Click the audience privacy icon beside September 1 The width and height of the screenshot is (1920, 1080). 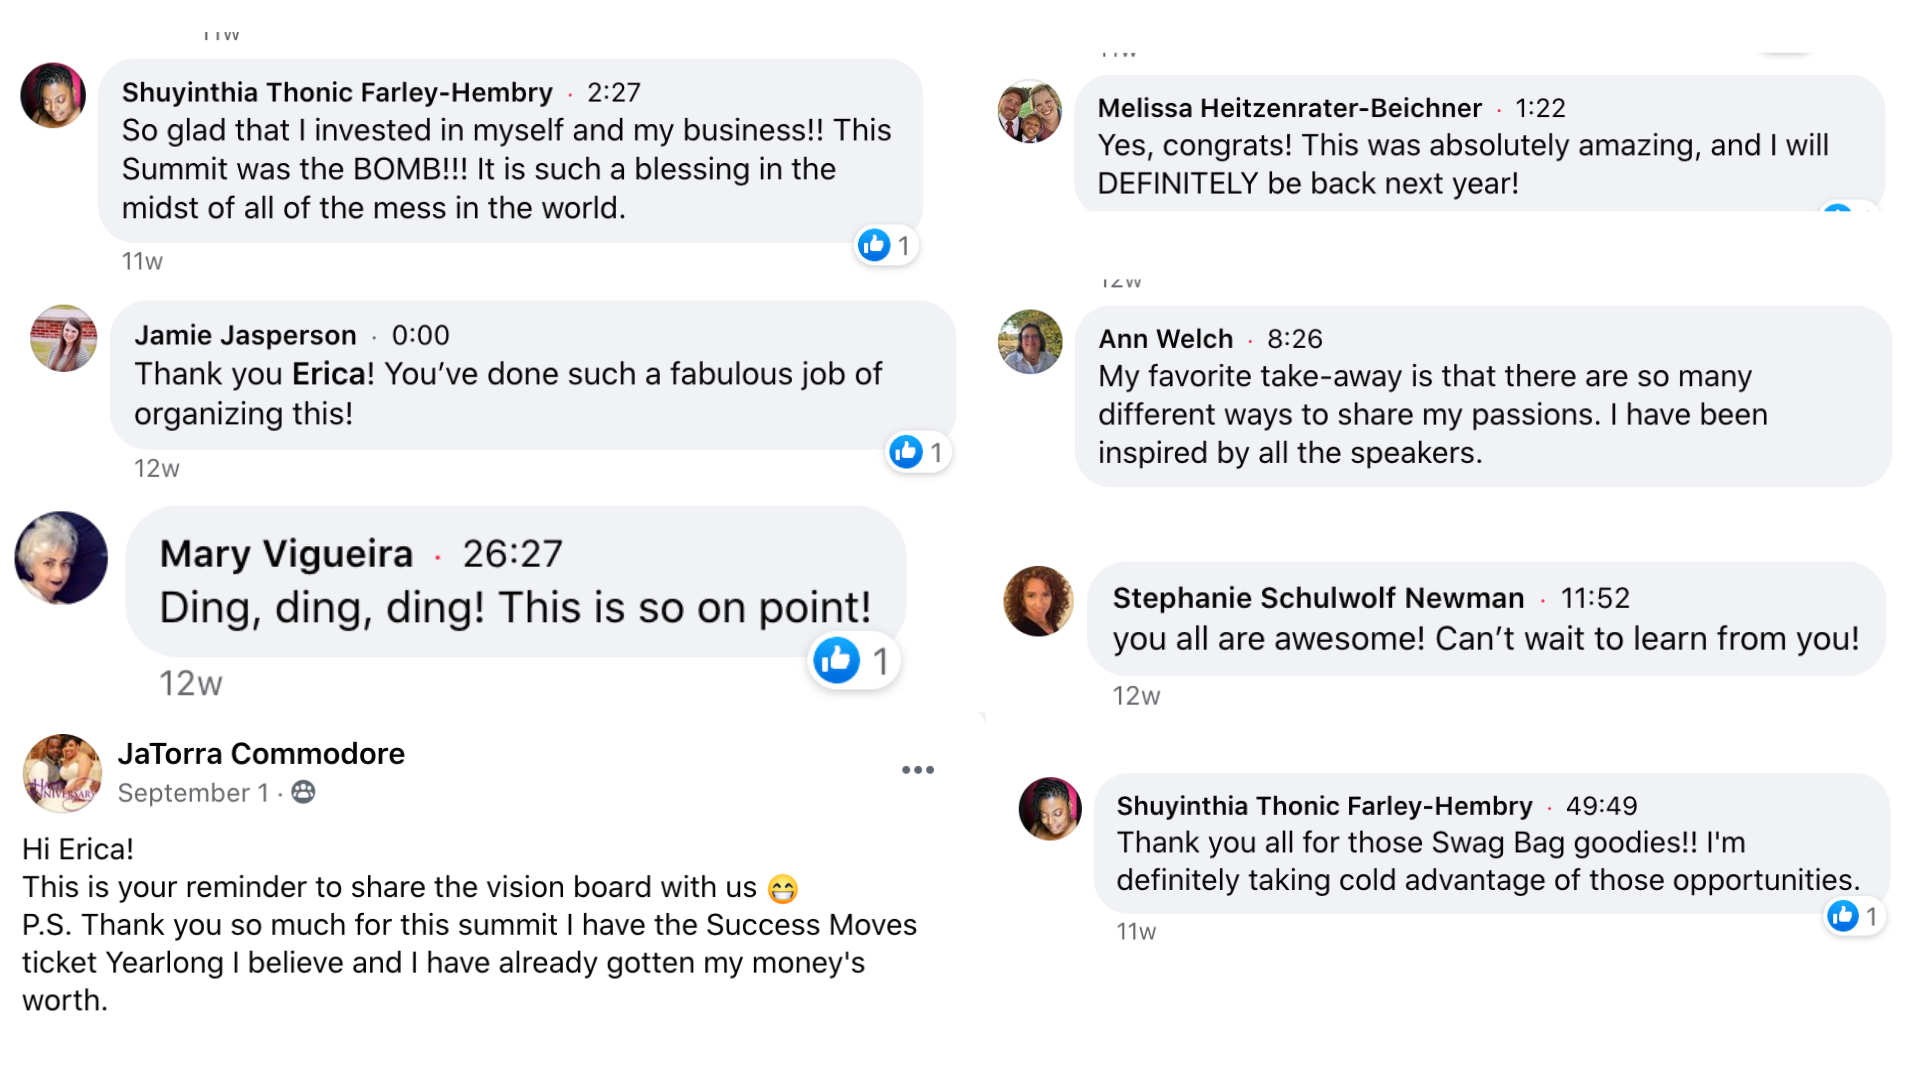(303, 793)
